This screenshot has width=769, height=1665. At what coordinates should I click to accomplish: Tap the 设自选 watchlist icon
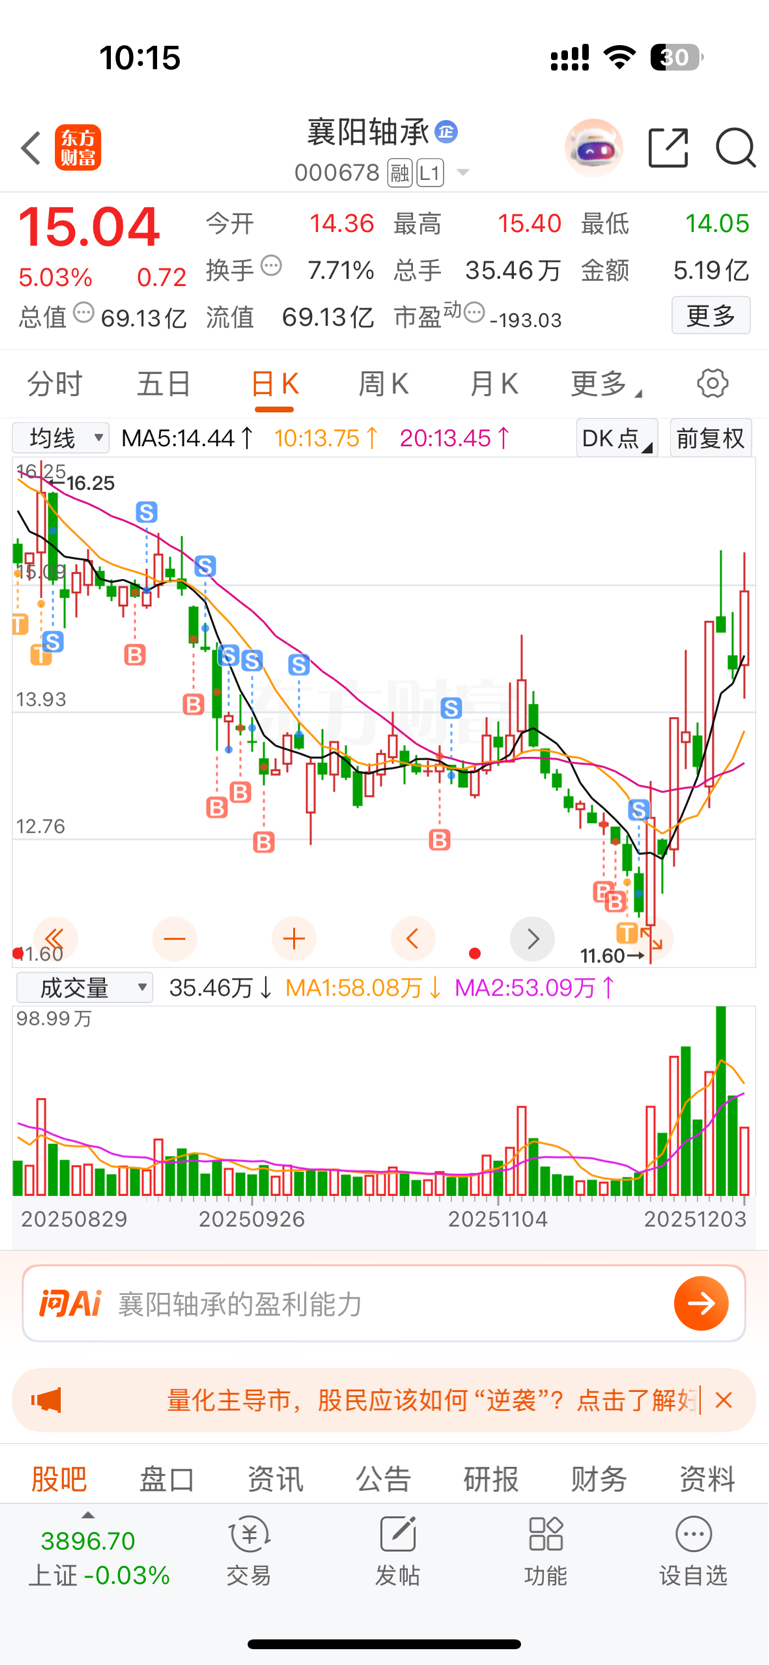693,1551
